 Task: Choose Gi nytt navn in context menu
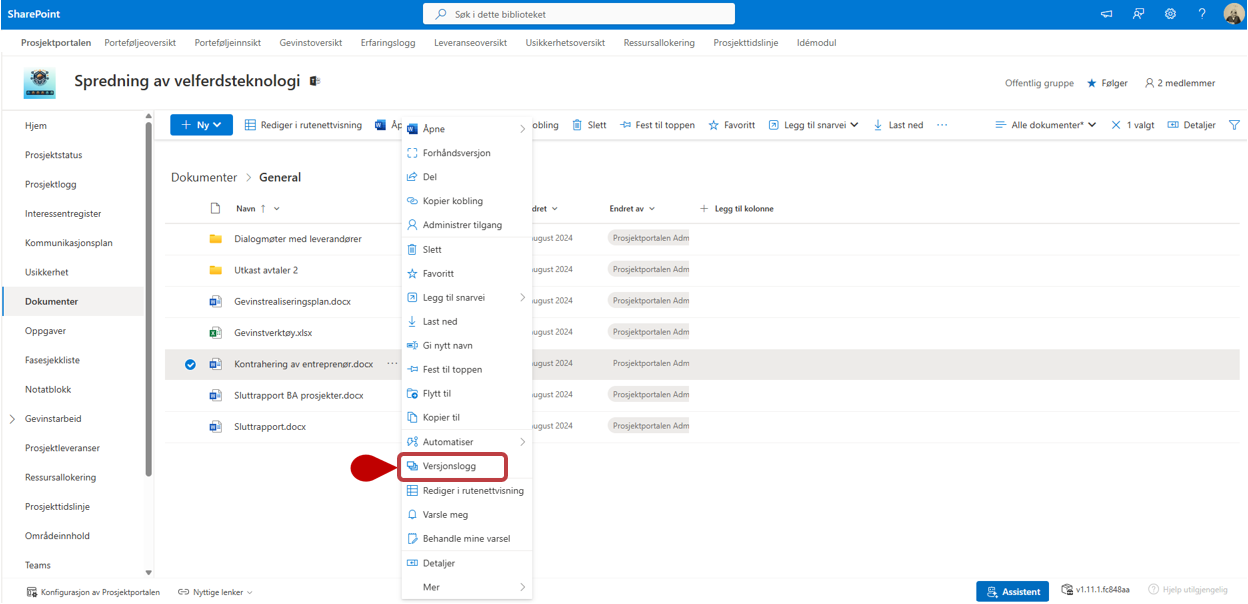pyautogui.click(x=447, y=345)
